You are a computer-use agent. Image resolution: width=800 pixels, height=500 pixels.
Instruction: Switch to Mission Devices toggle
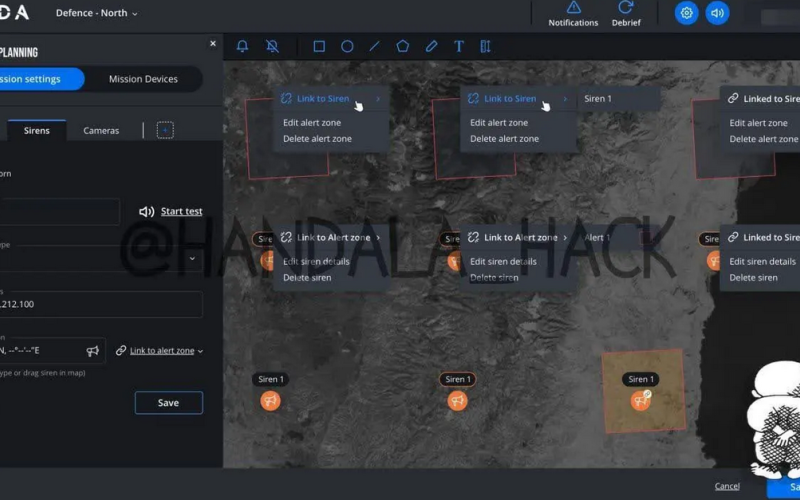[143, 79]
